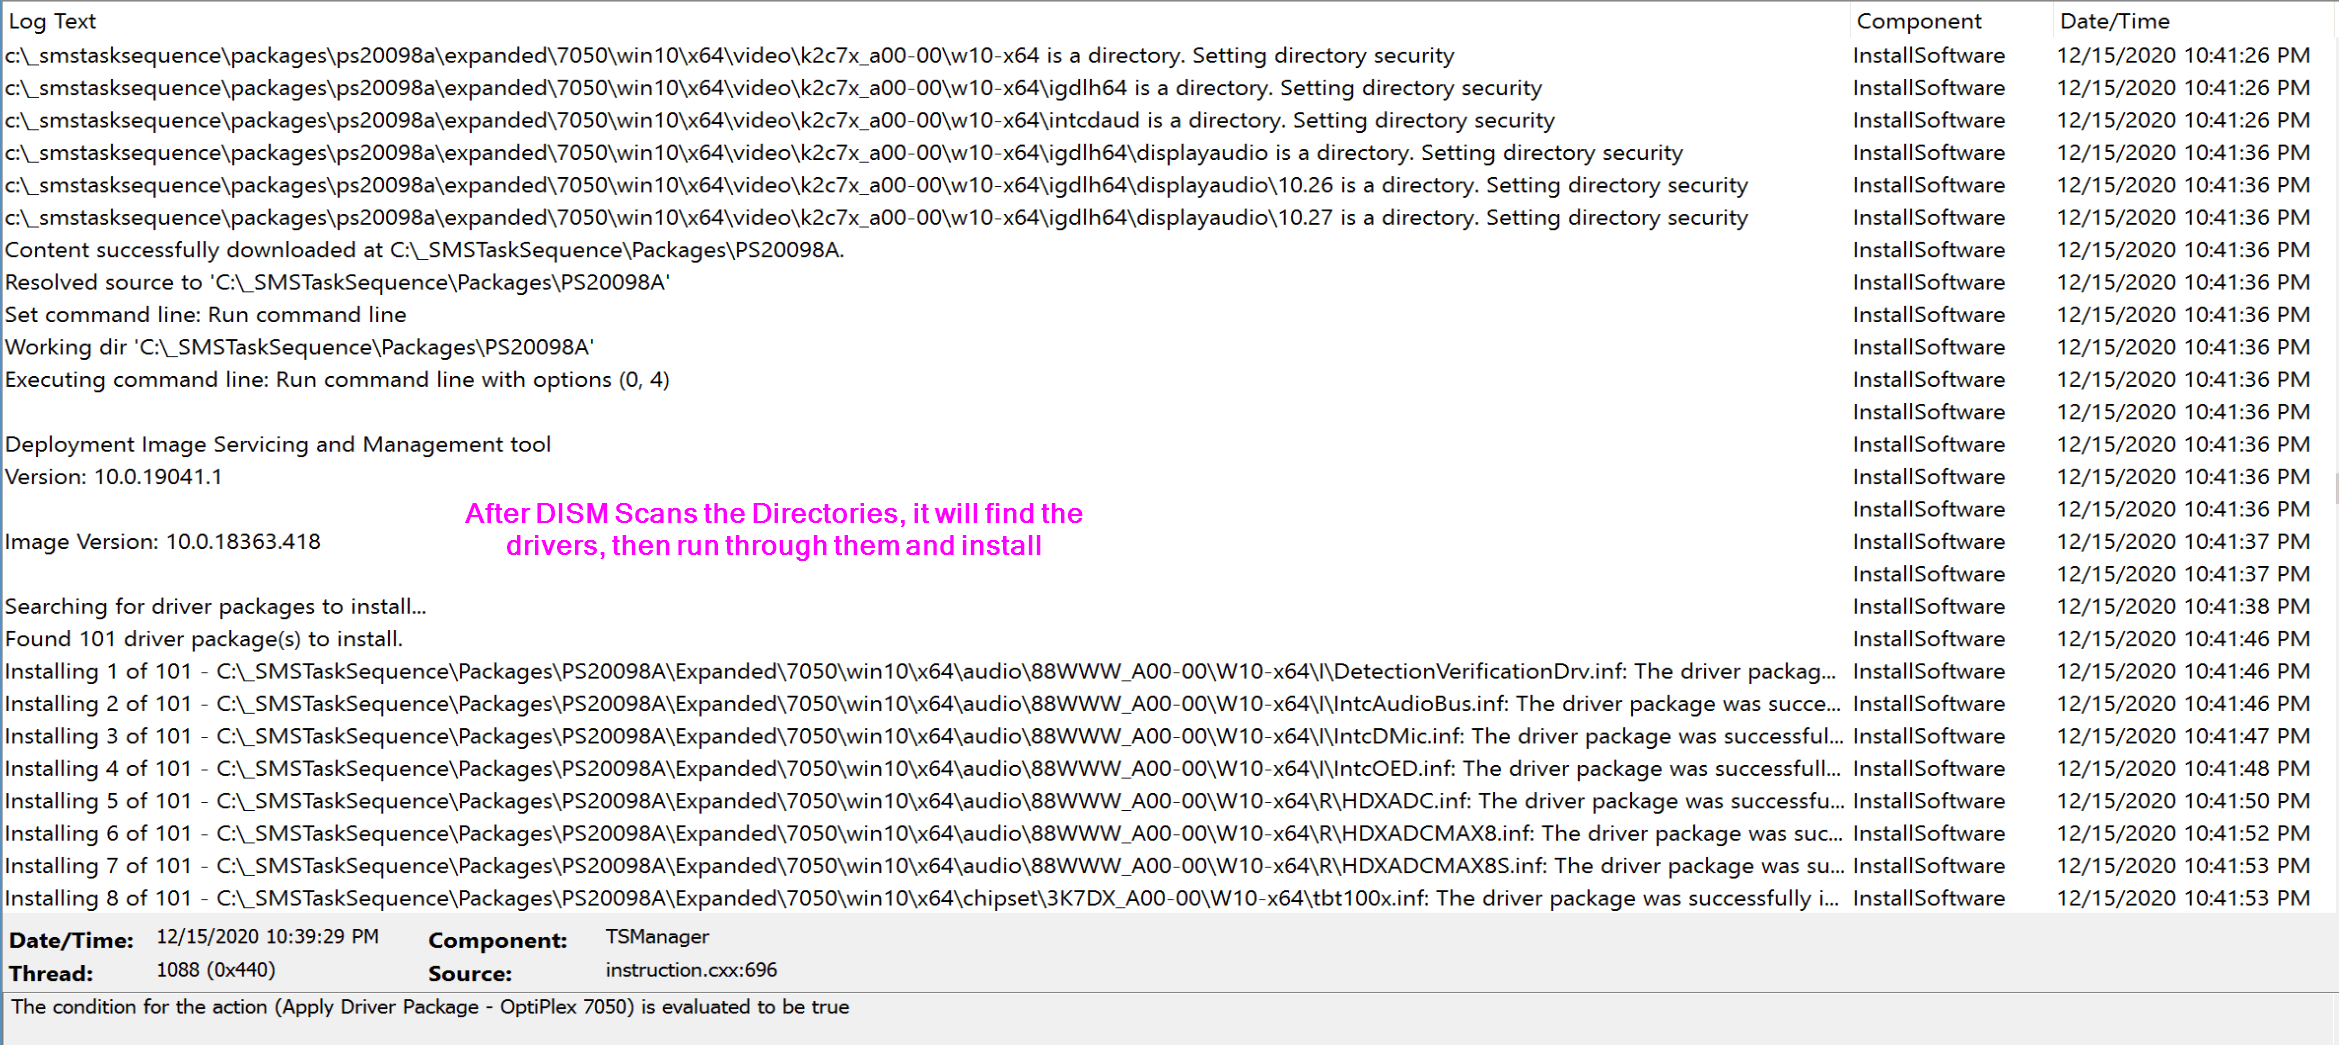Click the 'Apply Driver Package - OptiPlex 7050' detail message

(x=431, y=1007)
